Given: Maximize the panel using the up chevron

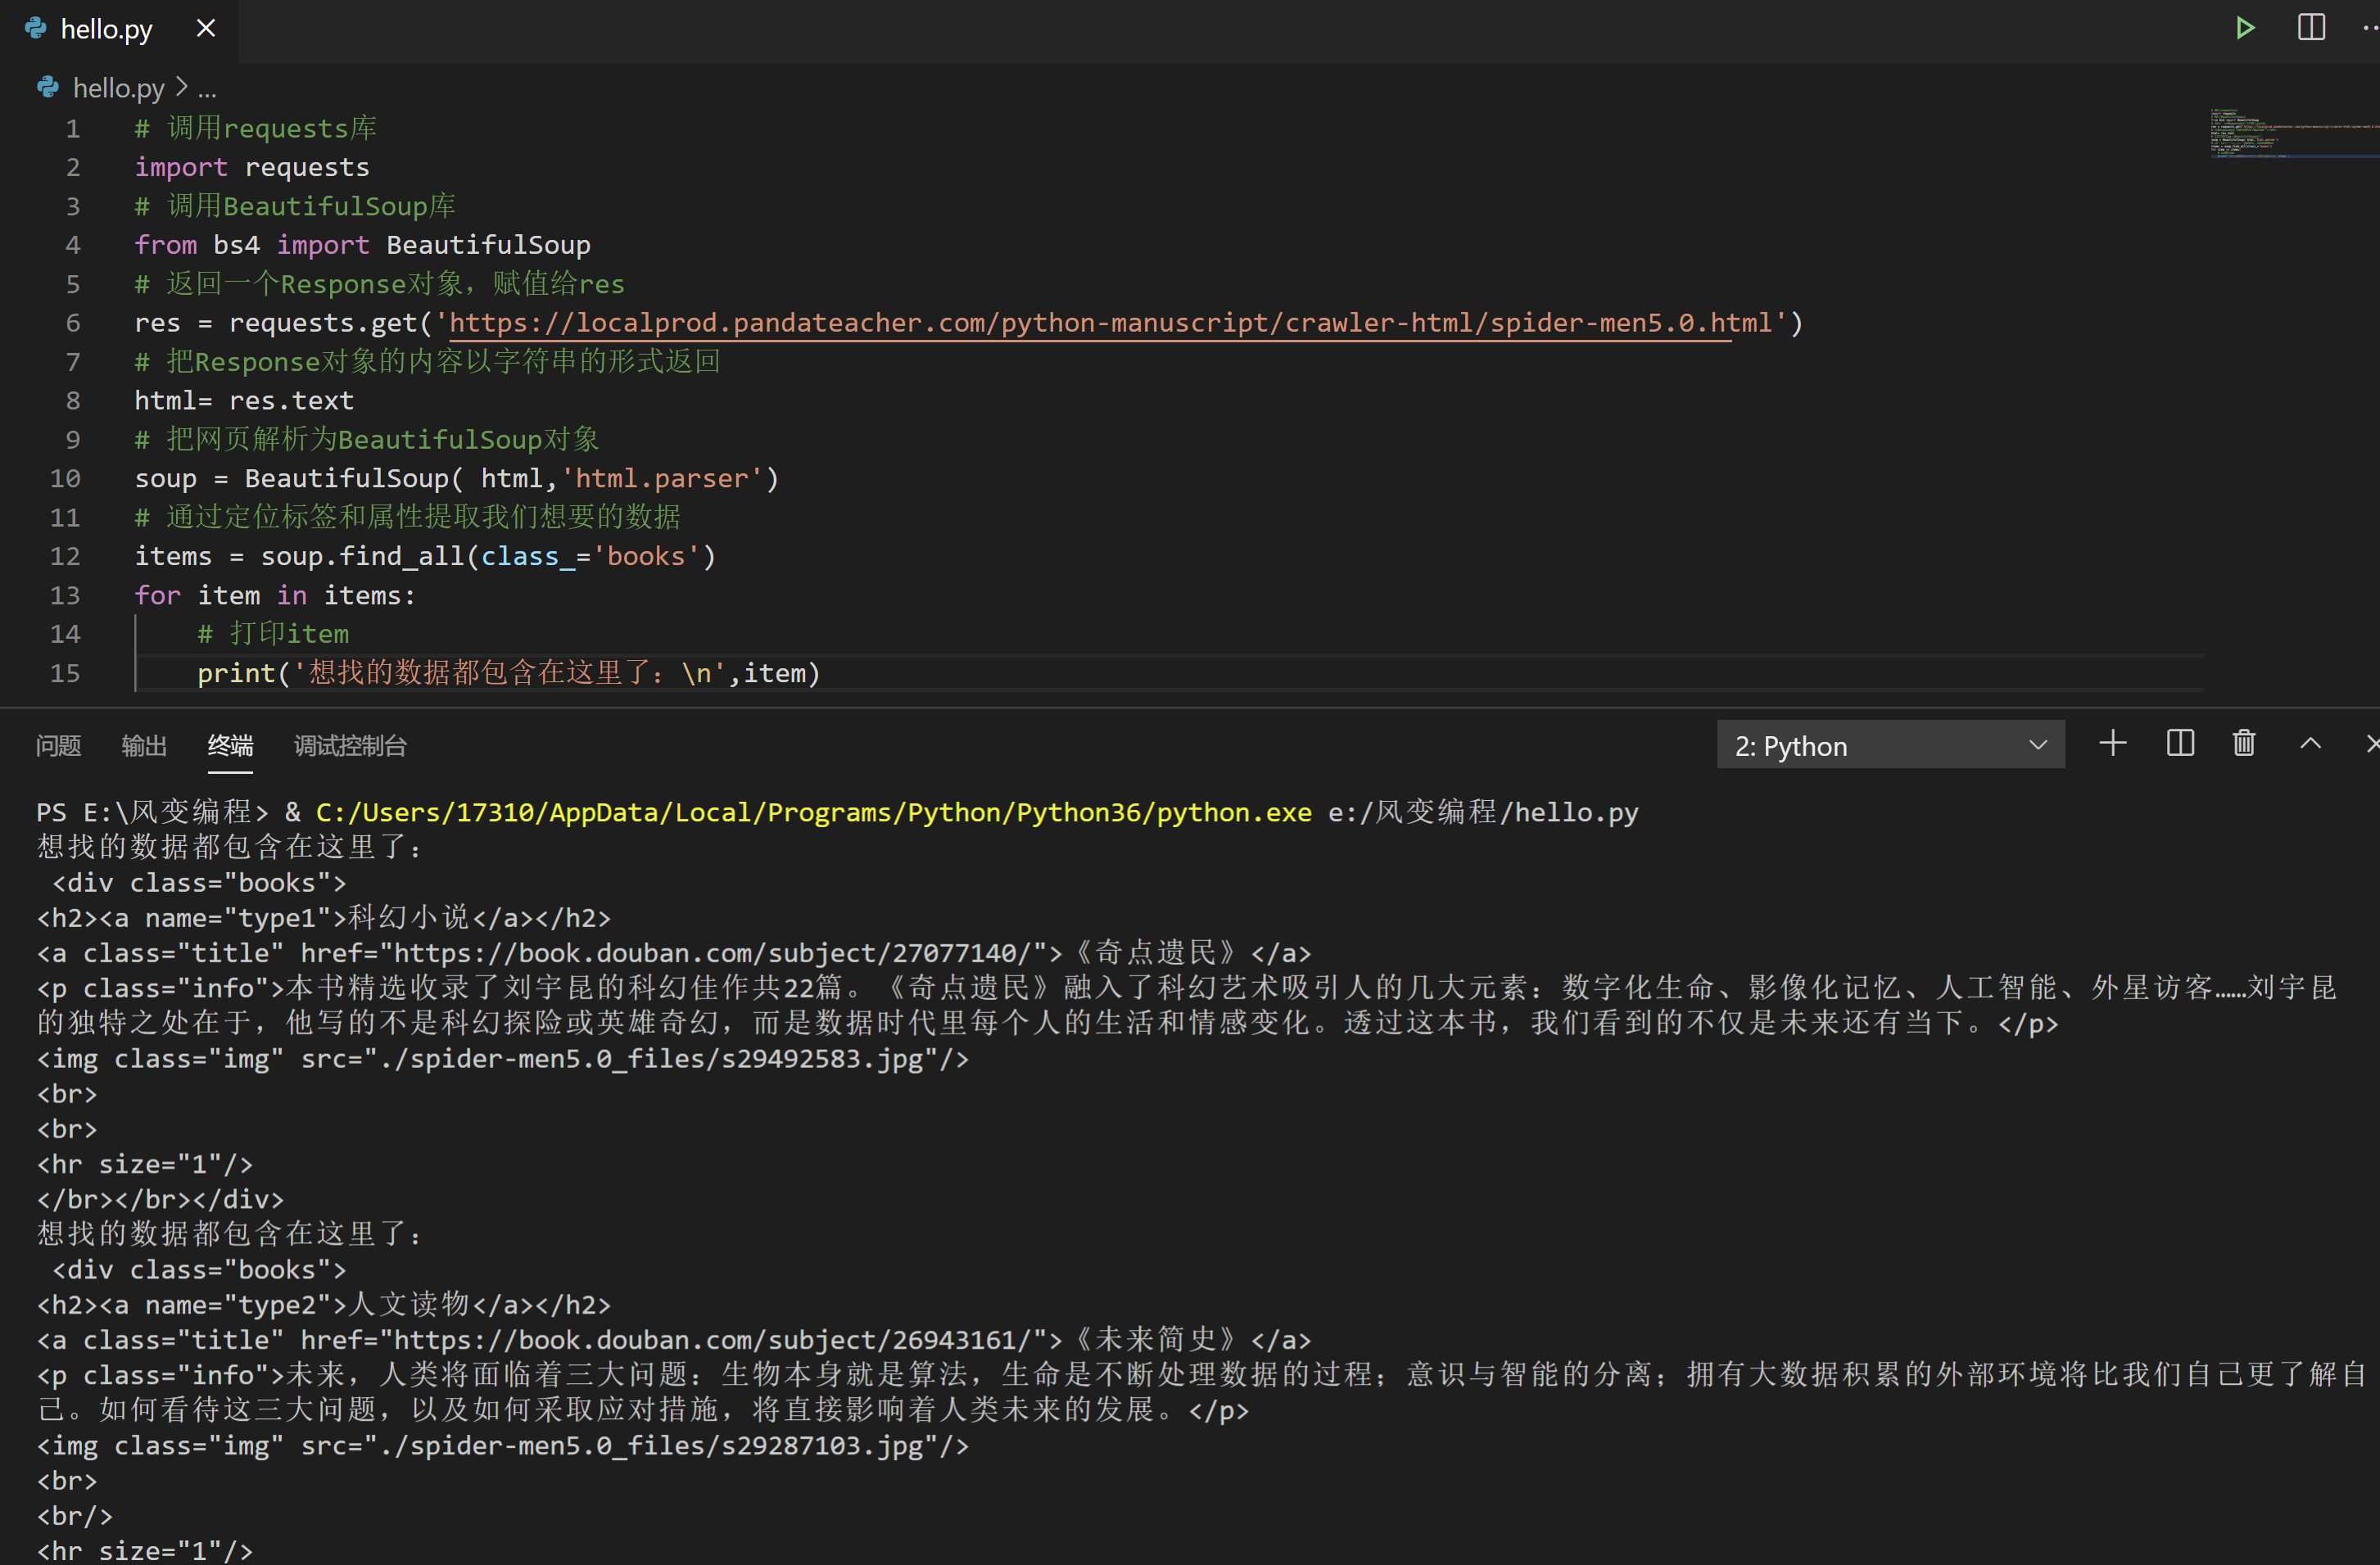Looking at the screenshot, I should click(2310, 743).
